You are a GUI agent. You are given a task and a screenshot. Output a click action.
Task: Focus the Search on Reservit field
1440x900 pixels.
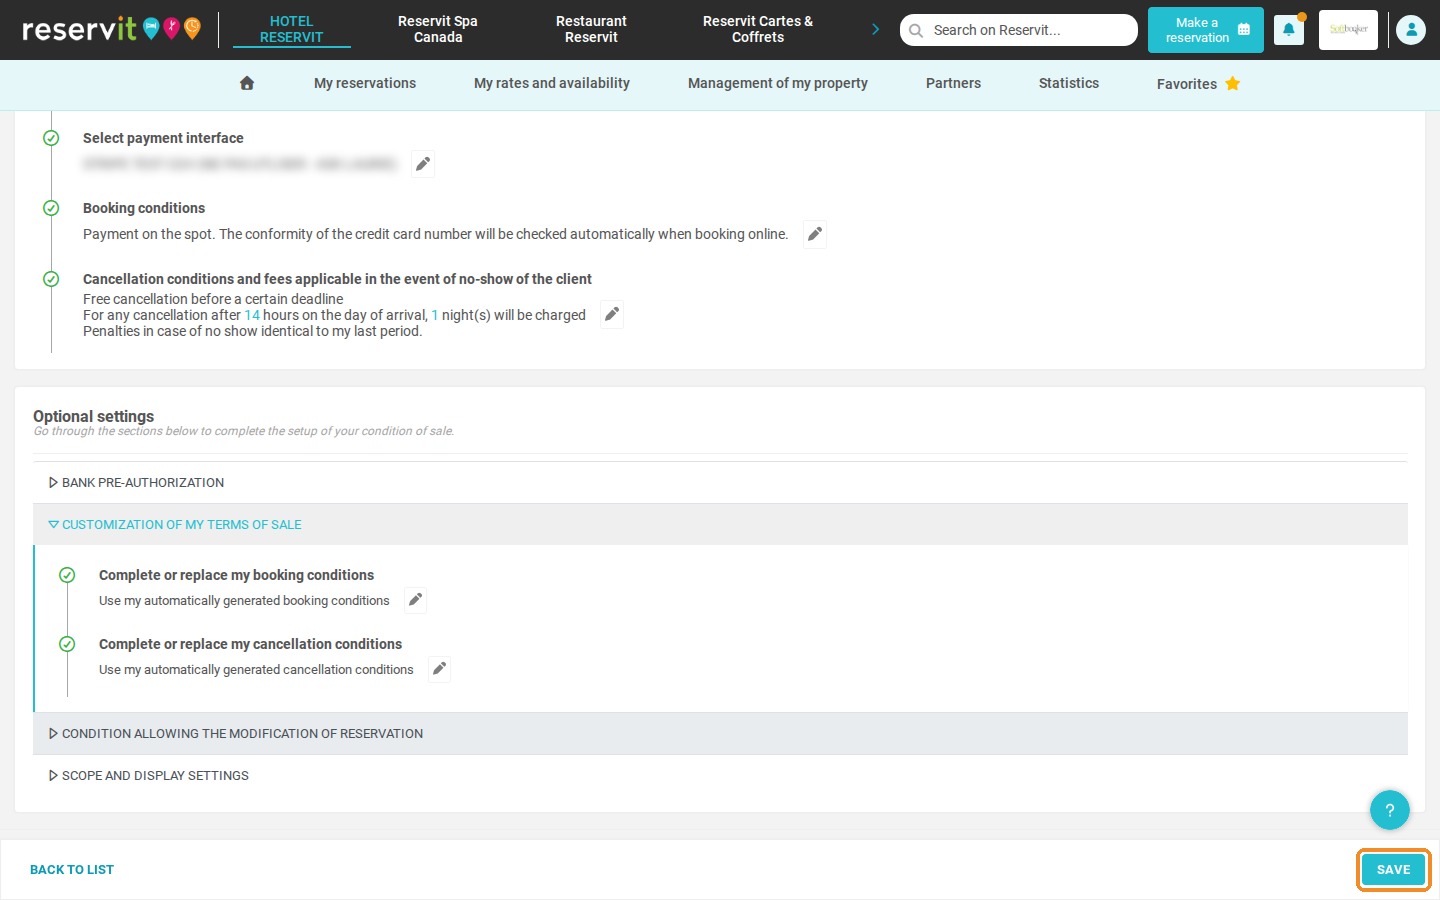pos(1019,30)
